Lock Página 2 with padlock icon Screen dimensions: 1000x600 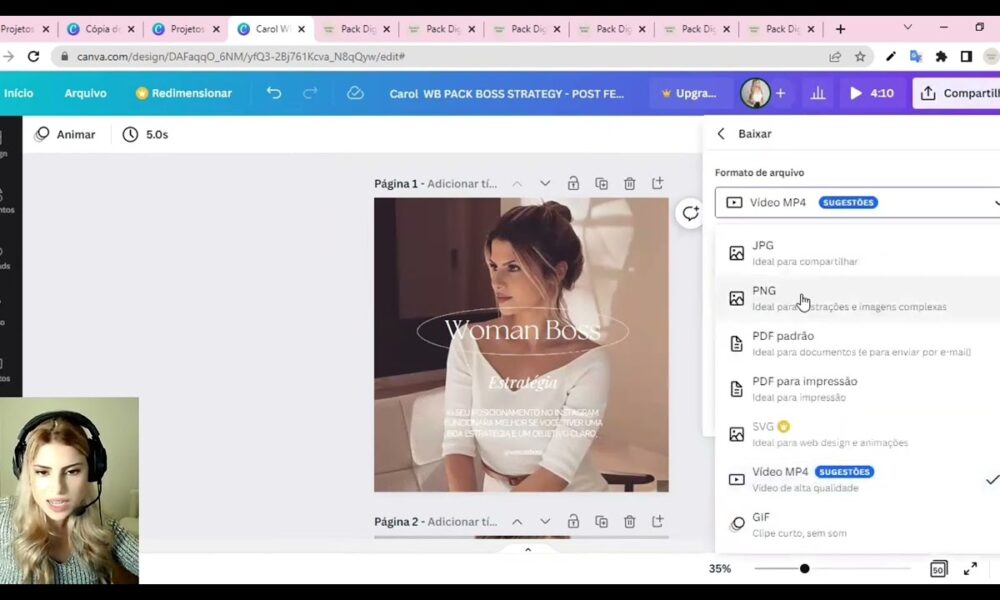tap(573, 522)
